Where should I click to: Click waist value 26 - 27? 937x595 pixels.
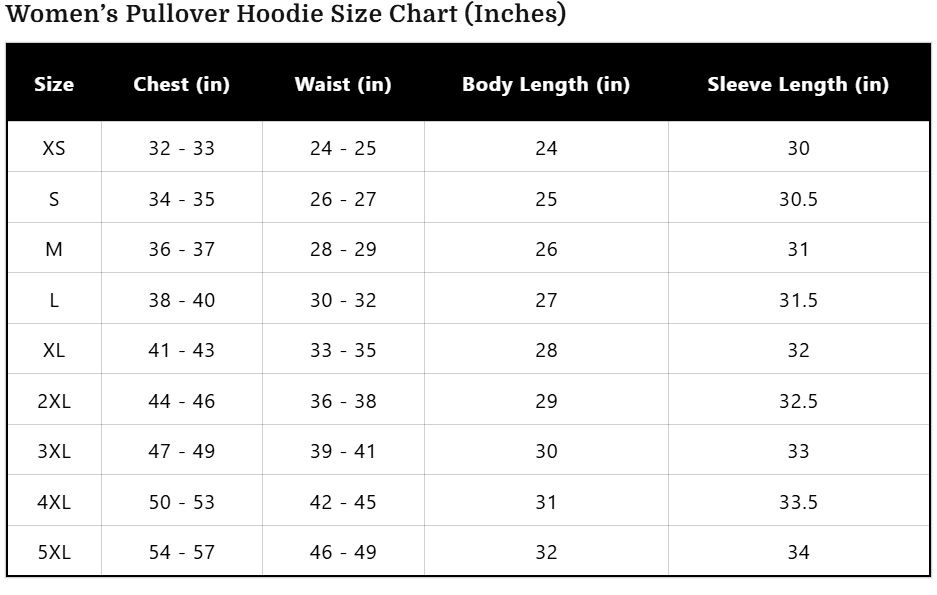[x=343, y=199]
